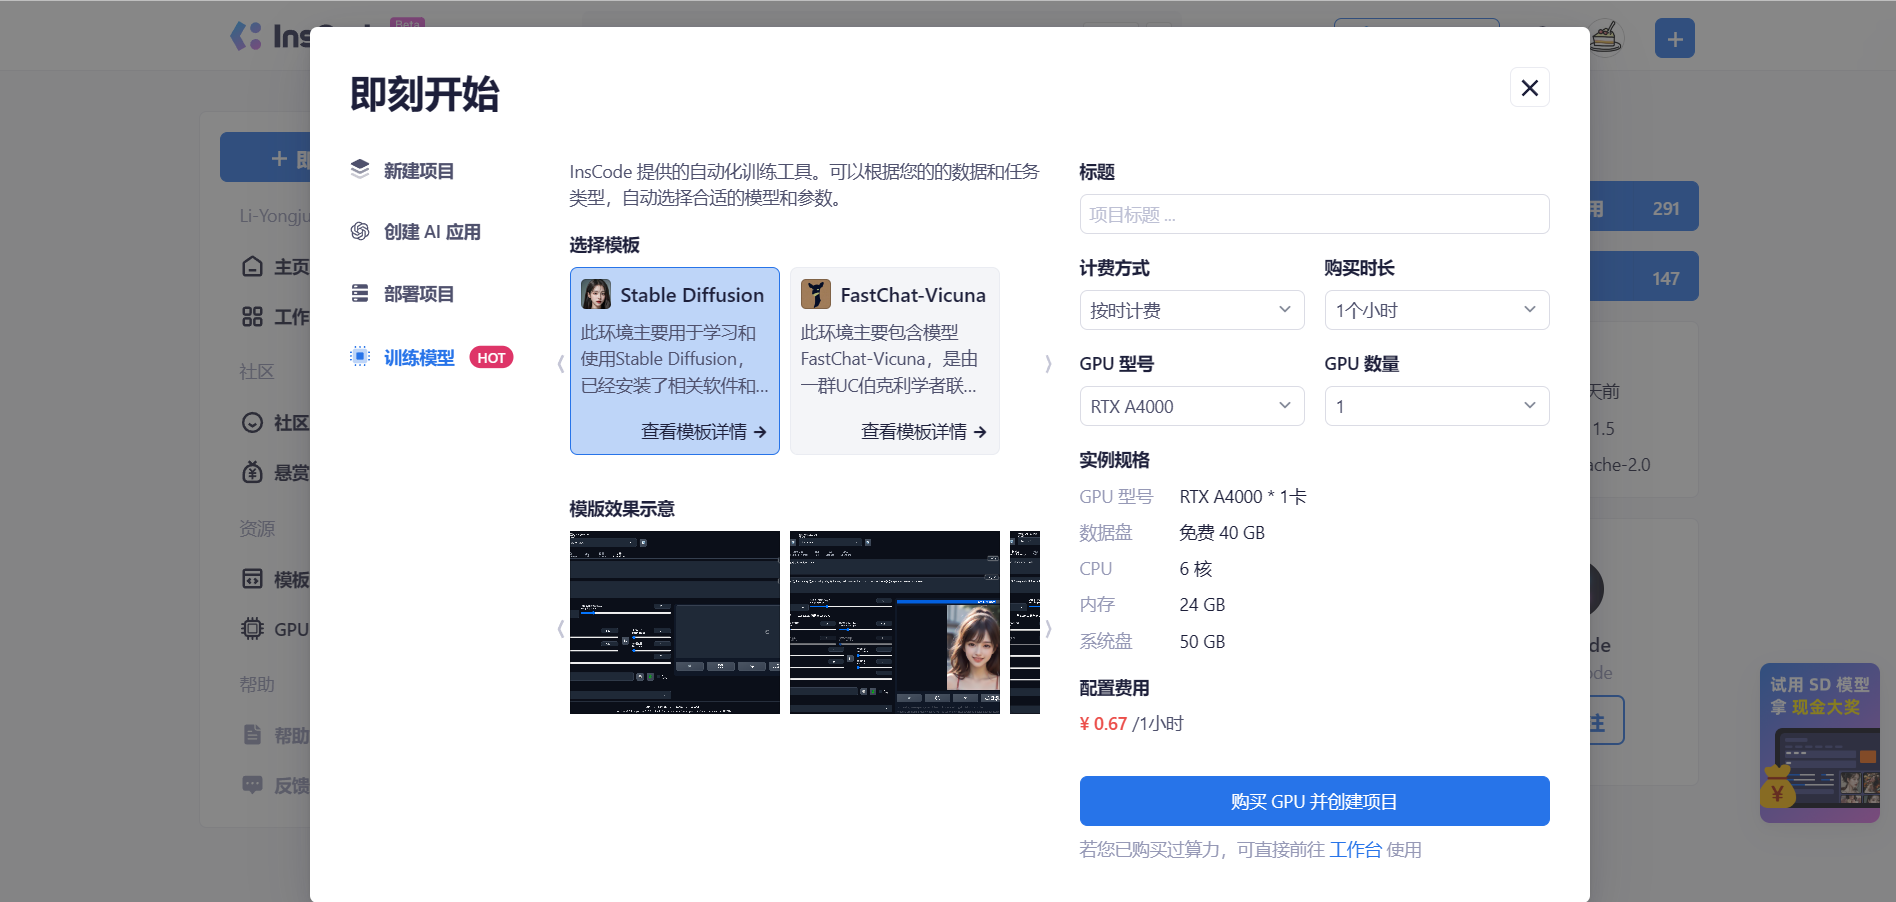Click the 社区 smiley icon in background sidebar
Viewport: 1896px width, 902px height.
(252, 422)
